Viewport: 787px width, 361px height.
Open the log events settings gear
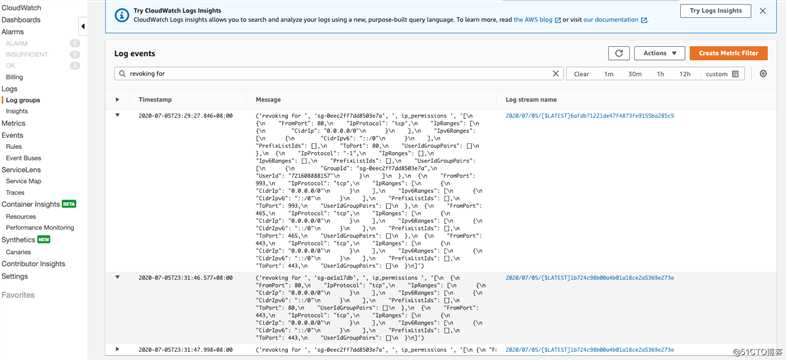(x=763, y=74)
